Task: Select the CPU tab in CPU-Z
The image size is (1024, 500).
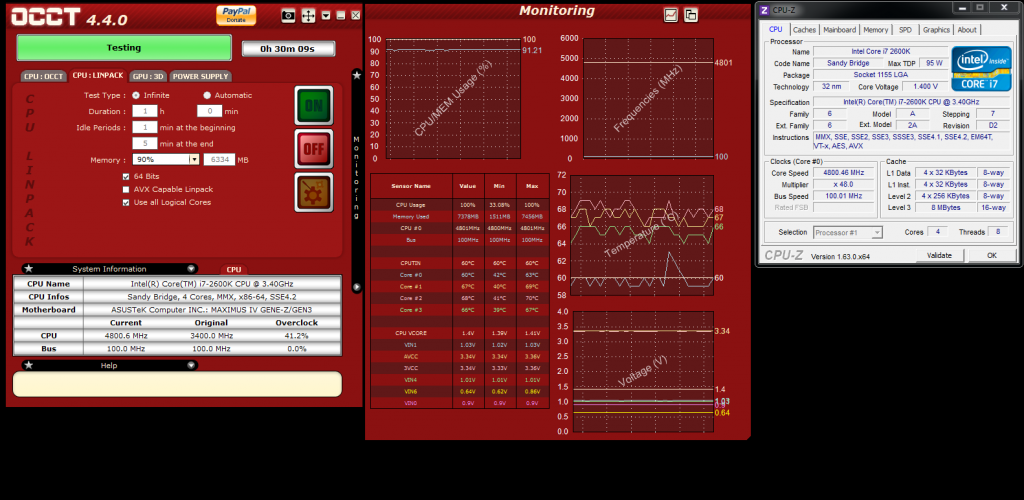Action: [775, 30]
